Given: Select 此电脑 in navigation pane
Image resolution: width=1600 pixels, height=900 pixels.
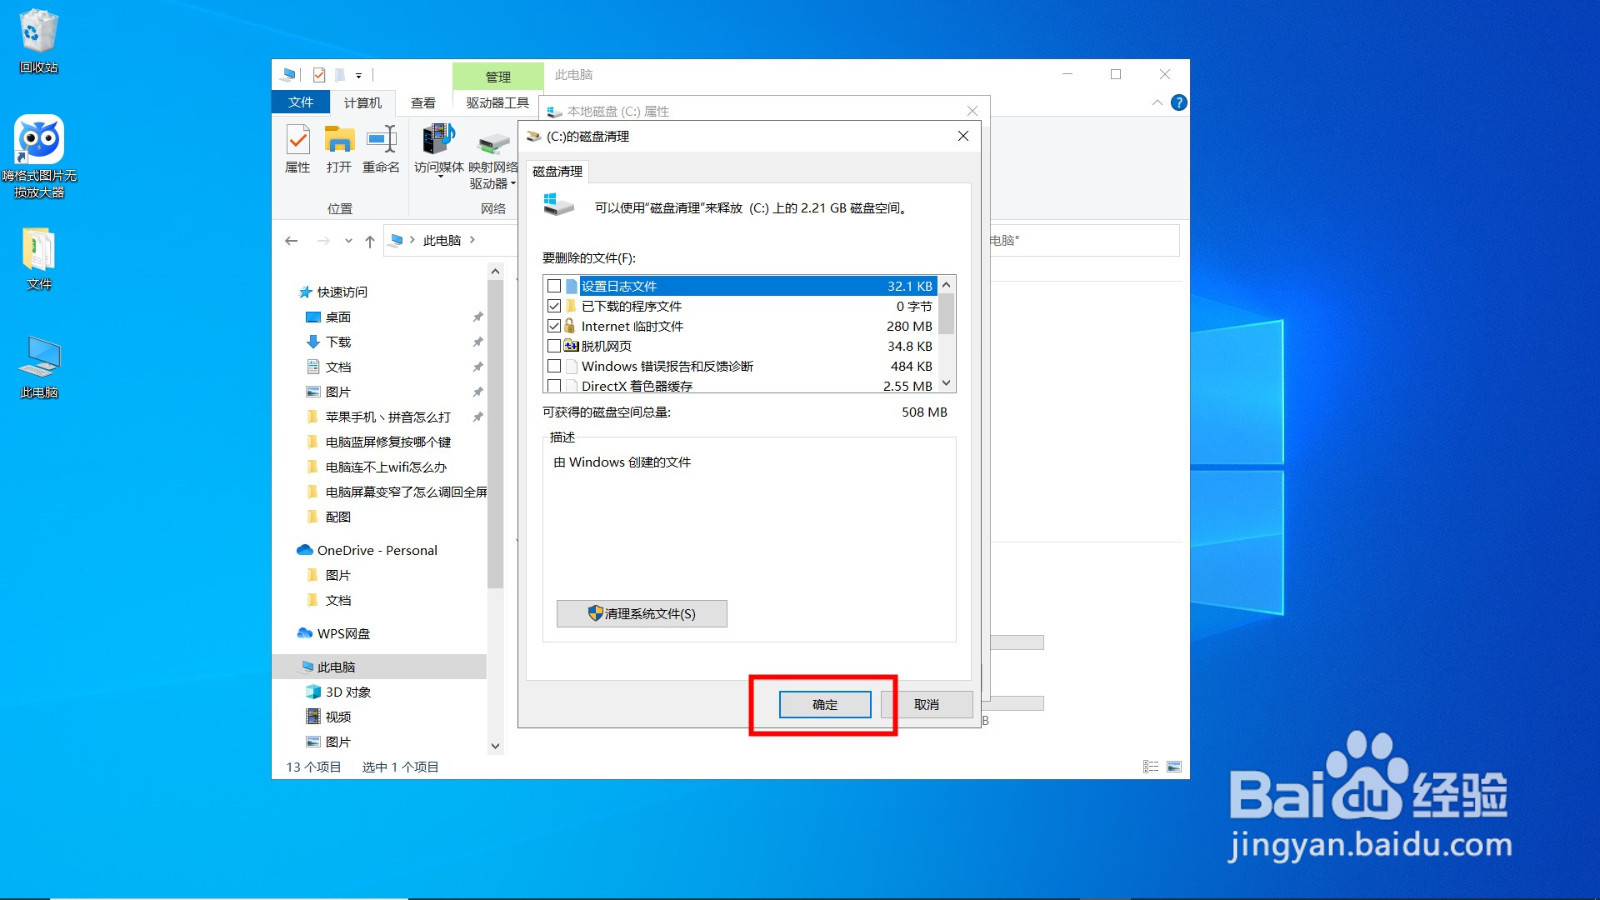Looking at the screenshot, I should coord(336,667).
